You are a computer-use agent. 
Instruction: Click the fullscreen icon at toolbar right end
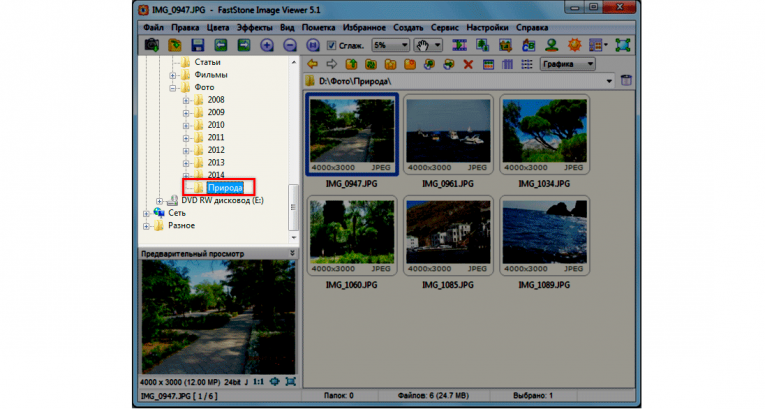[623, 45]
